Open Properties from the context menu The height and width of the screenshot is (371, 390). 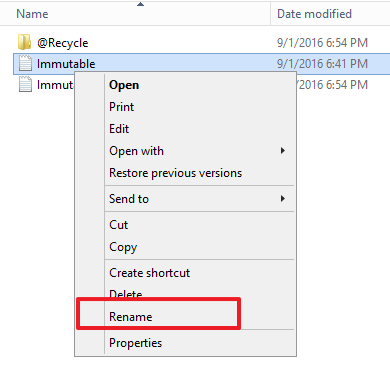pyautogui.click(x=135, y=343)
